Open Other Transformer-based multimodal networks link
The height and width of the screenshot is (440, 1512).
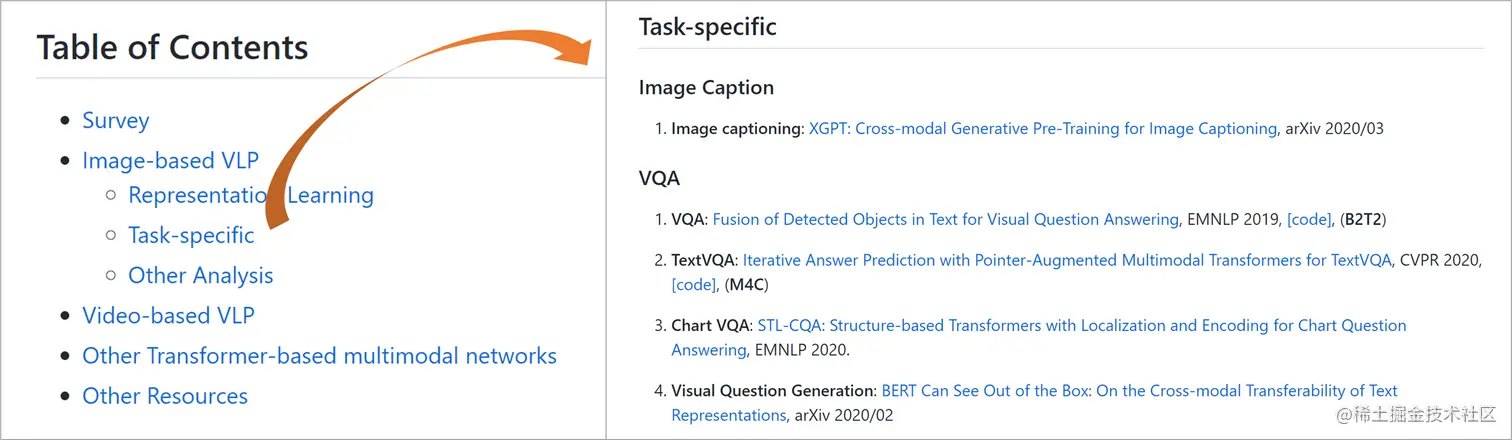tap(319, 356)
